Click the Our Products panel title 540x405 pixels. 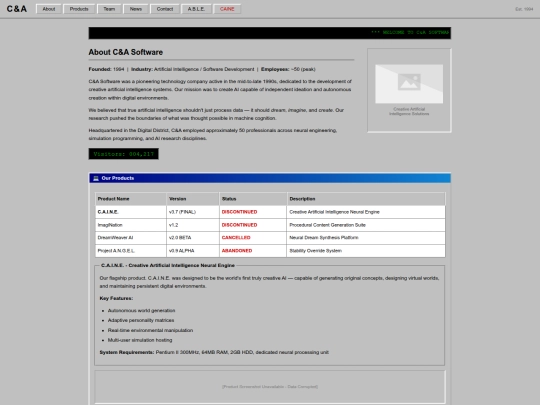[118, 178]
